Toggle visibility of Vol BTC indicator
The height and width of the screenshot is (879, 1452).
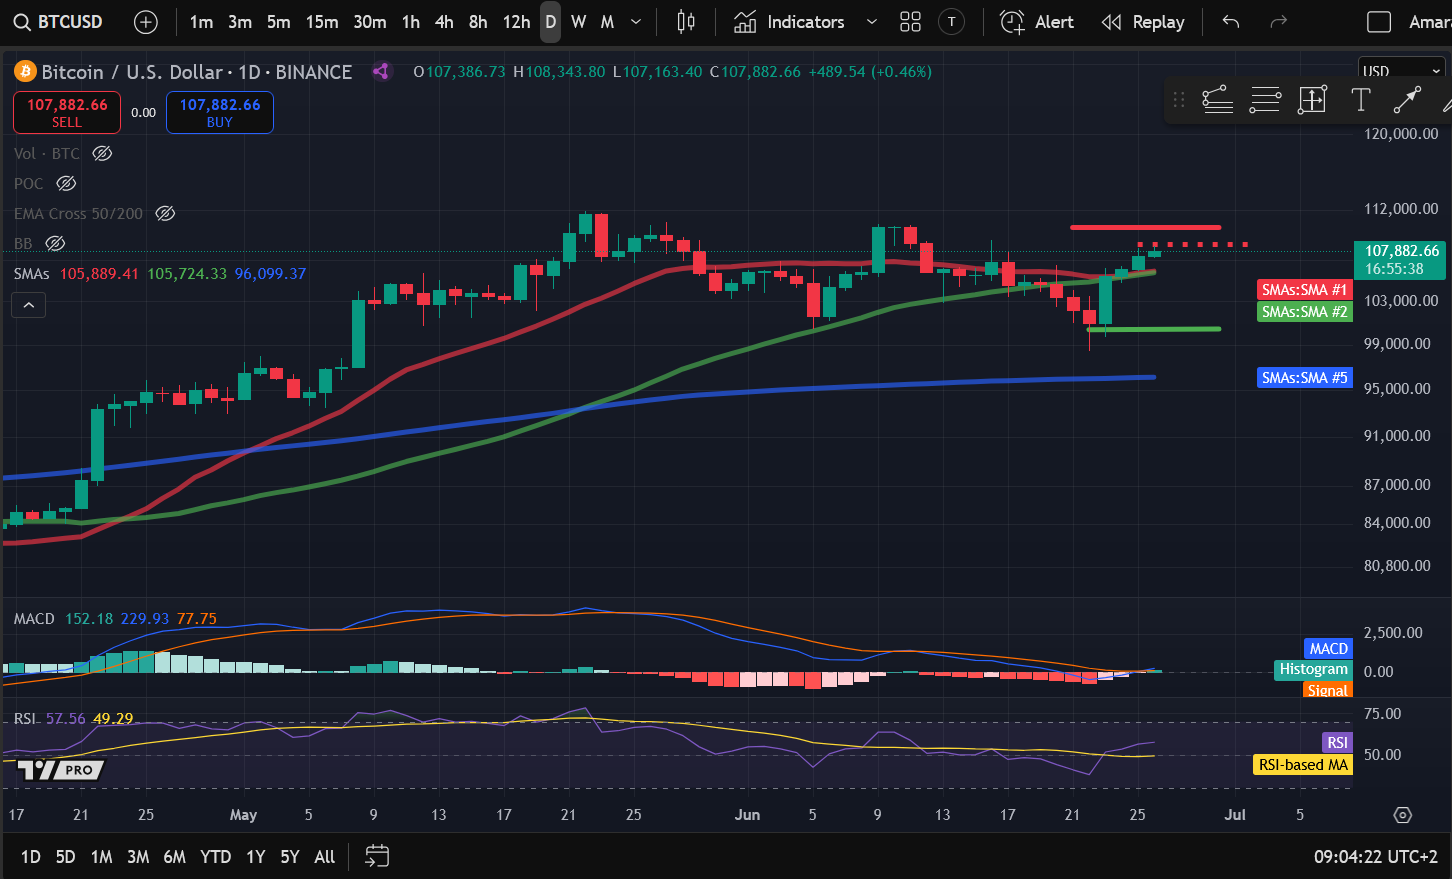(x=102, y=153)
